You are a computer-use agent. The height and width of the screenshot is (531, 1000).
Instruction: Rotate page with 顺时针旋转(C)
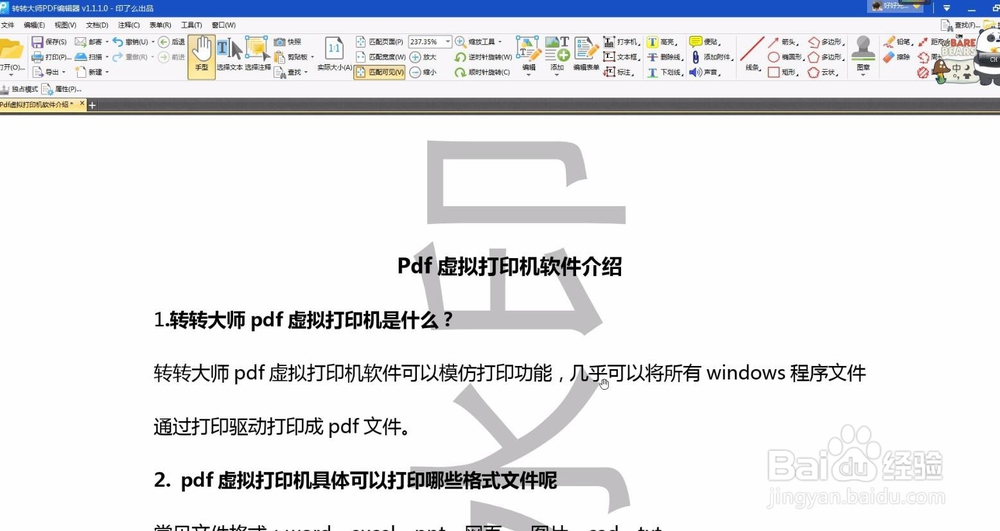(x=482, y=72)
